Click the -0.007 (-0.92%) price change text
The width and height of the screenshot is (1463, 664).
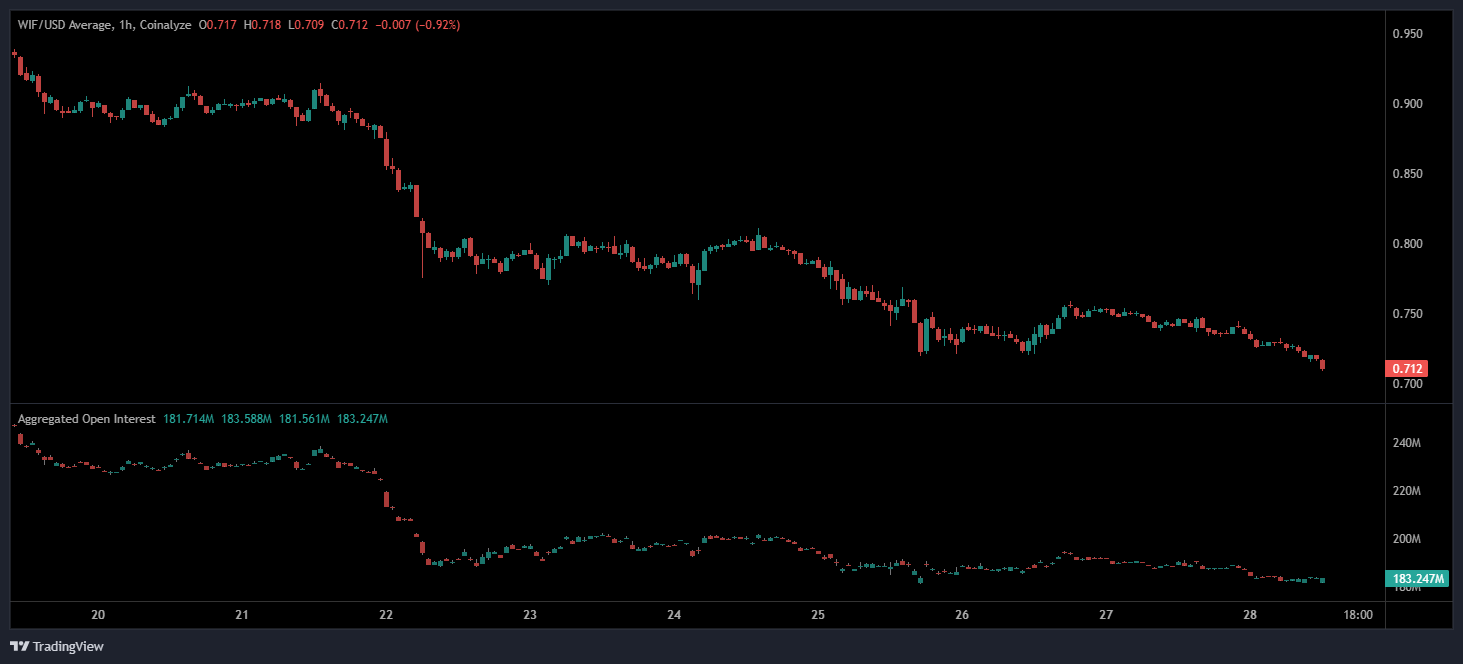pos(419,24)
